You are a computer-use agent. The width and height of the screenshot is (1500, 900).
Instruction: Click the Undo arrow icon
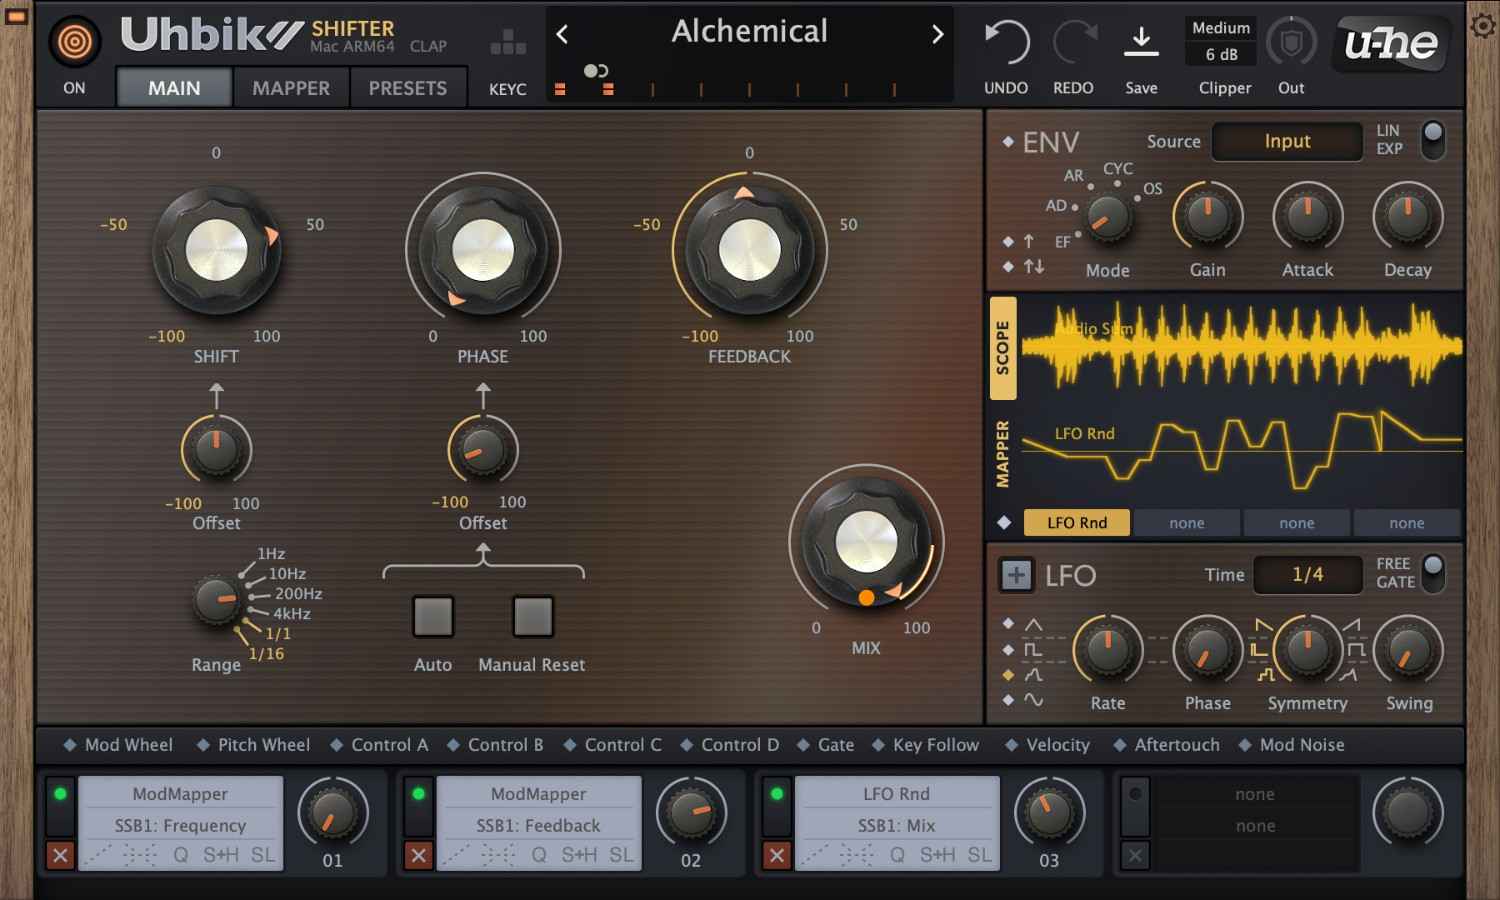(1005, 42)
